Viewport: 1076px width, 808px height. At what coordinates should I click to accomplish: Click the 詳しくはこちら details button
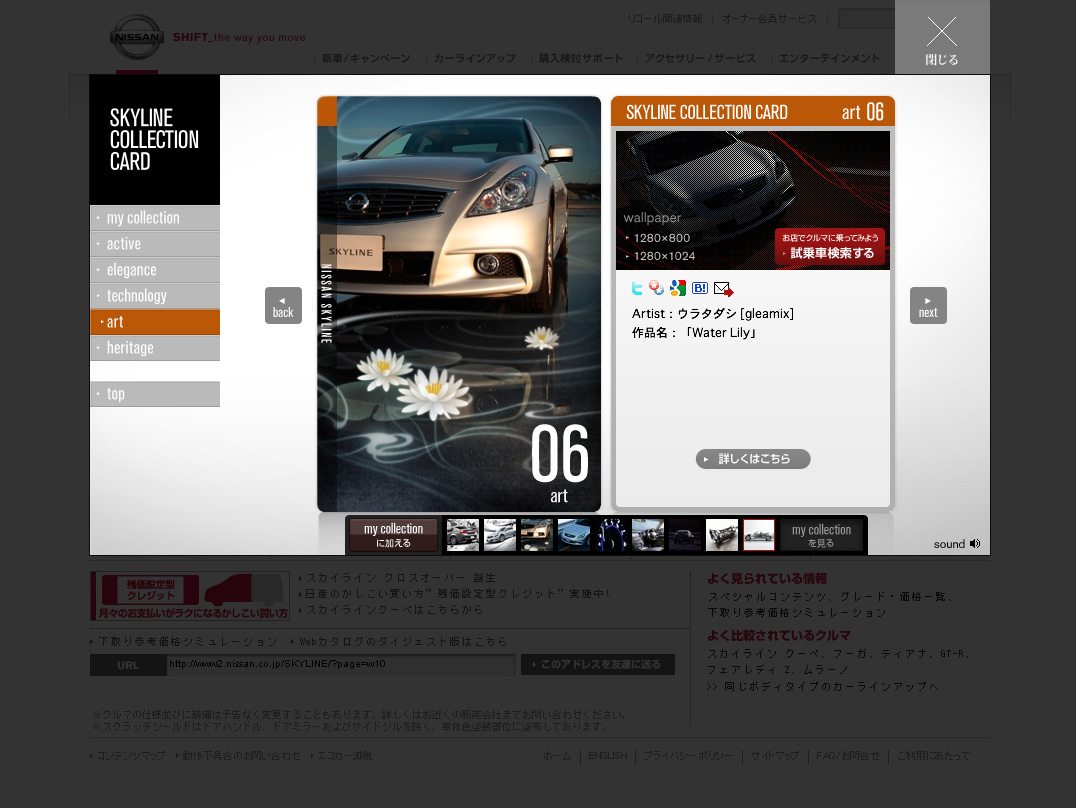753,459
